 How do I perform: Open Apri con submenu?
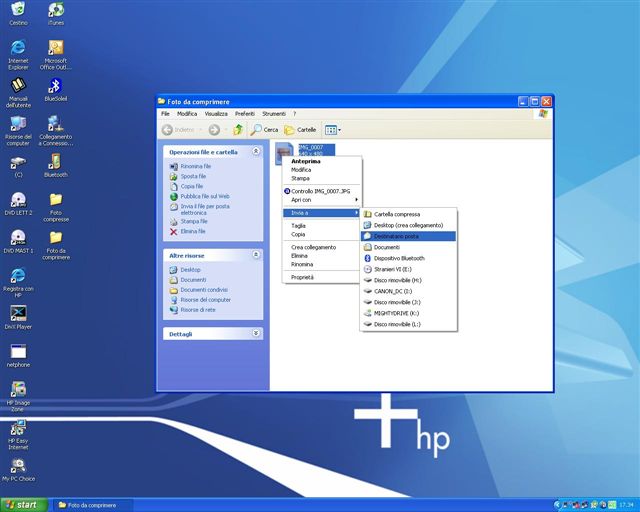point(321,200)
